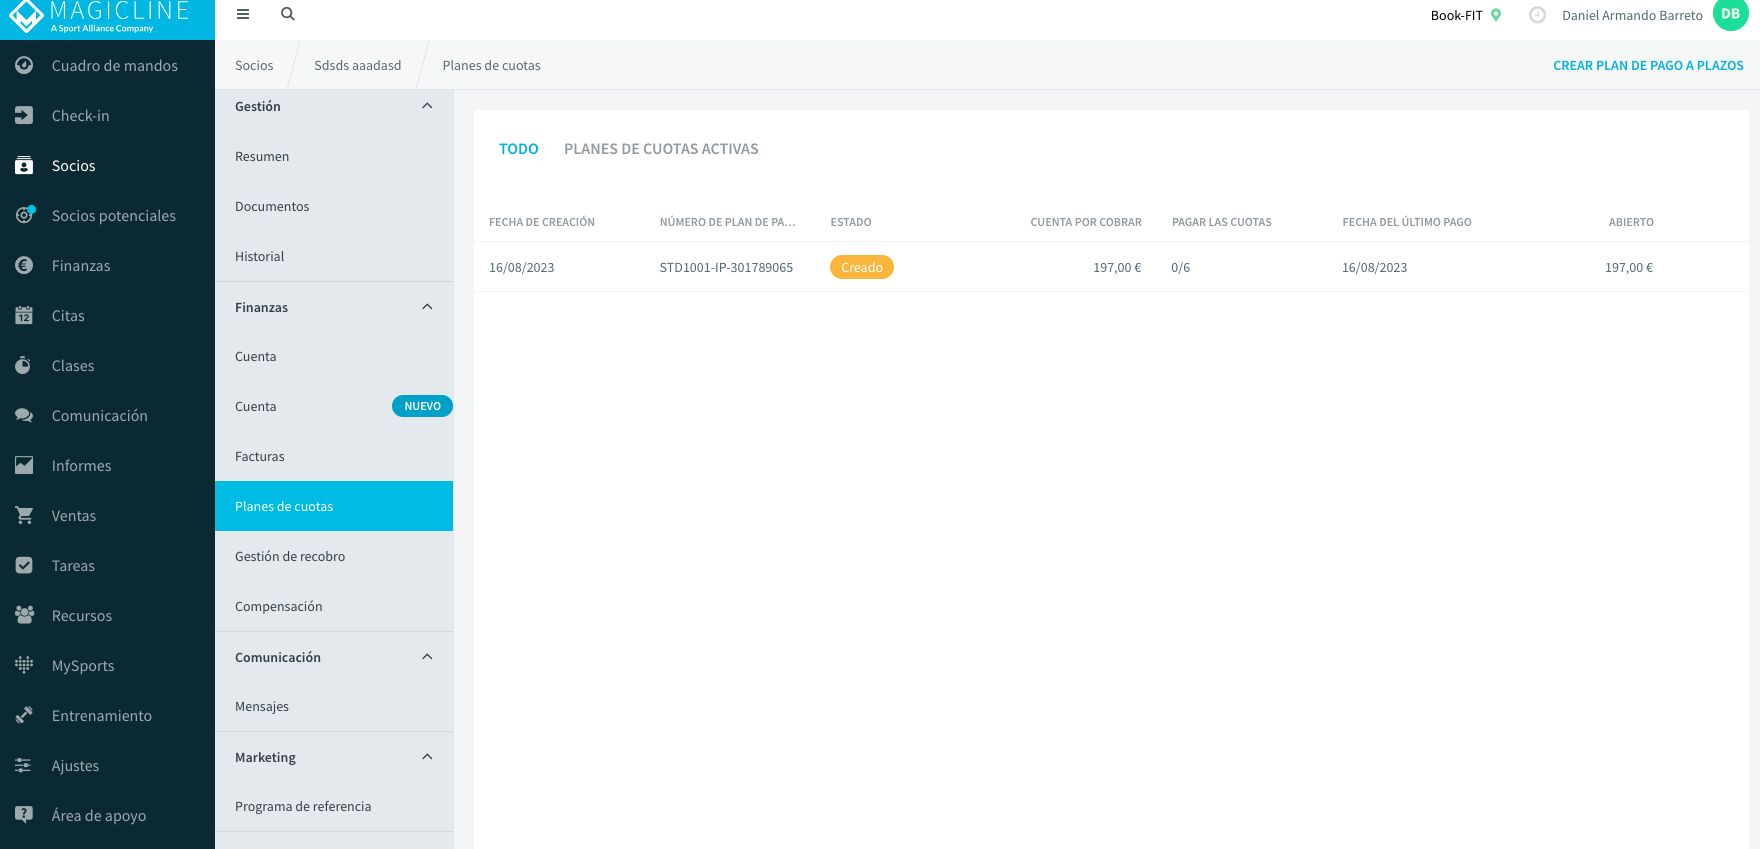
Task: Open Entrenamiento dumbbell section
Action: tap(107, 716)
